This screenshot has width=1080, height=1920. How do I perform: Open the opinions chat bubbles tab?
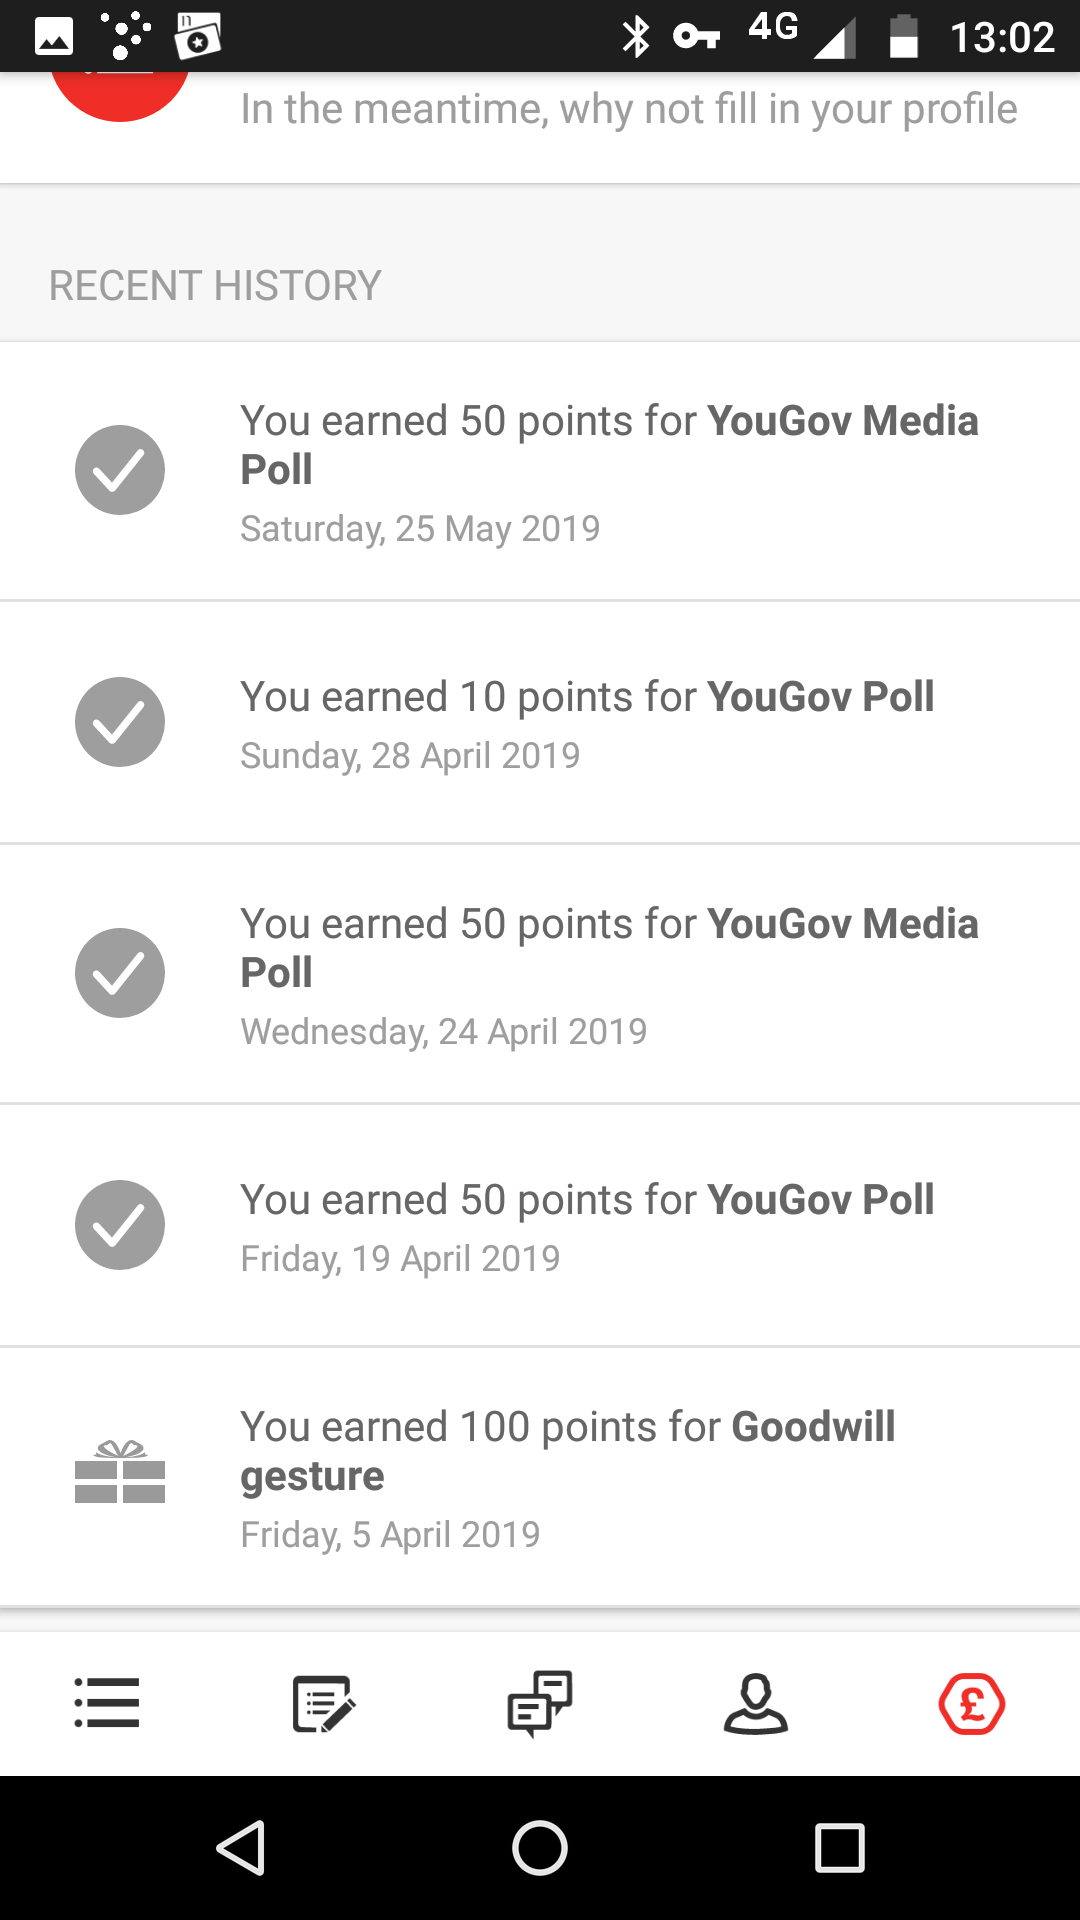[540, 1702]
